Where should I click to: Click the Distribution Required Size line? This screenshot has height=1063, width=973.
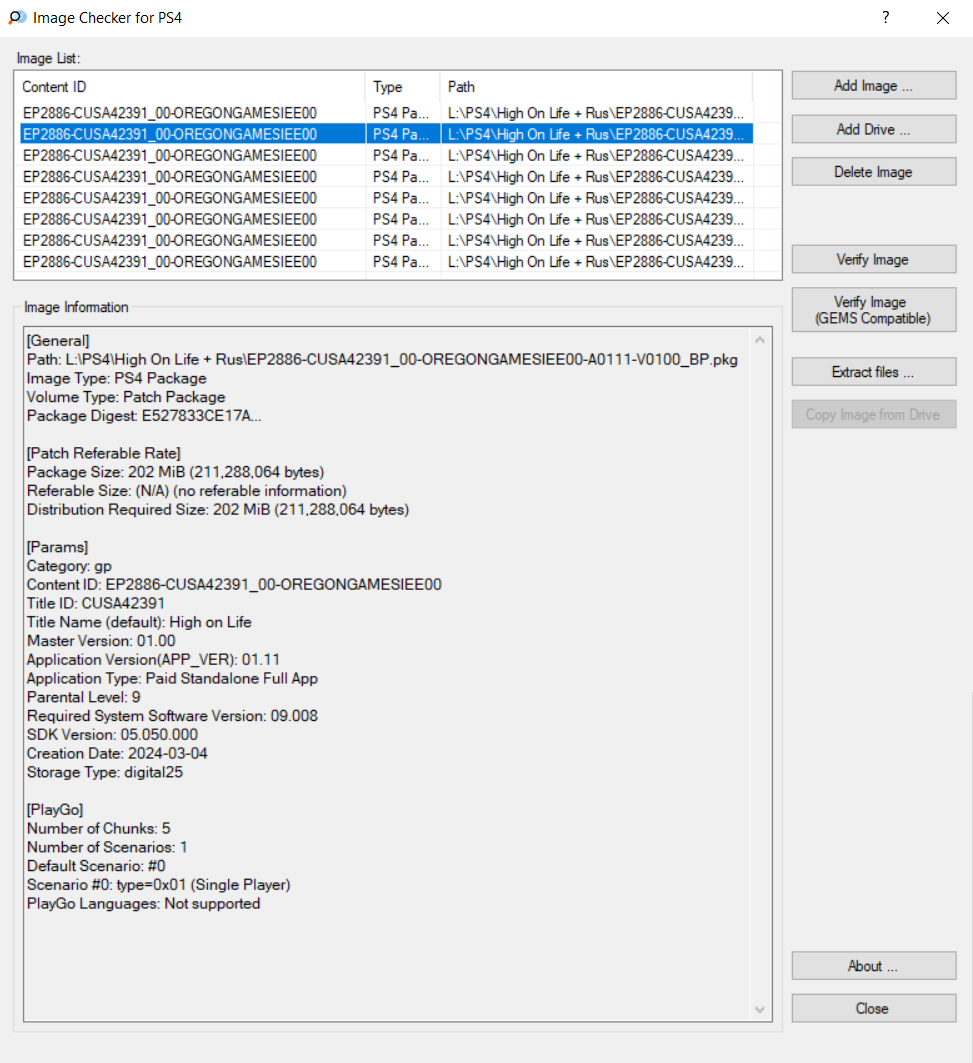pos(218,510)
